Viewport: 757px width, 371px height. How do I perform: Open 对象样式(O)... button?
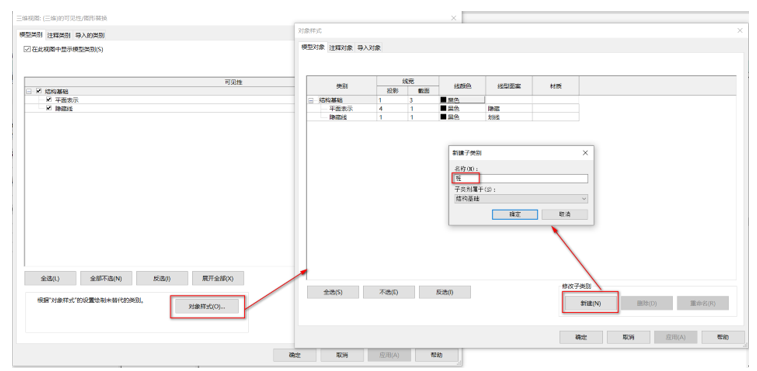click(x=207, y=306)
